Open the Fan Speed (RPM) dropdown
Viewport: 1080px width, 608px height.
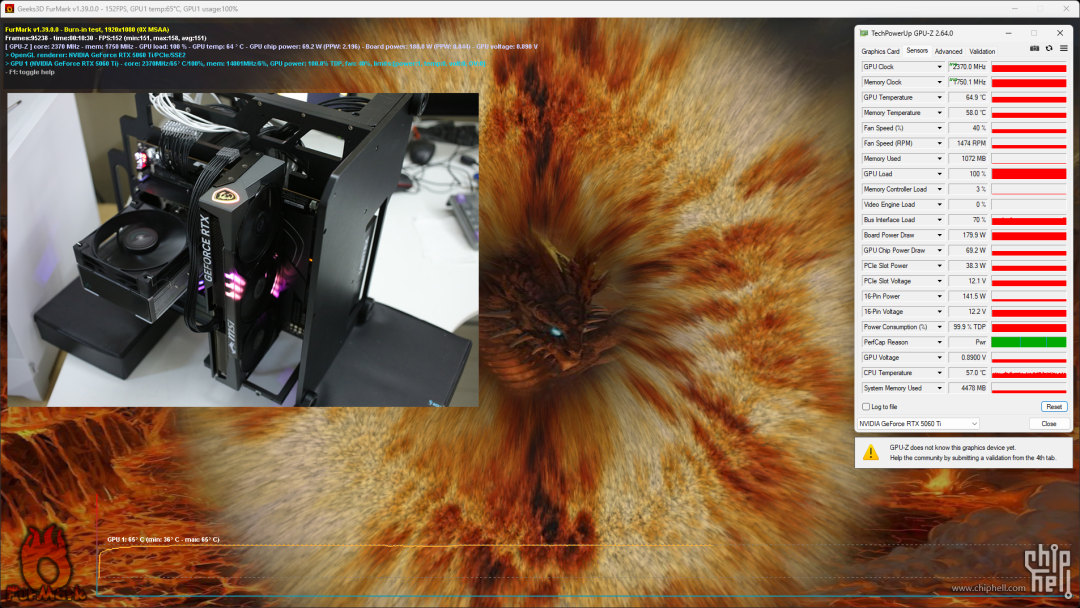(939, 143)
